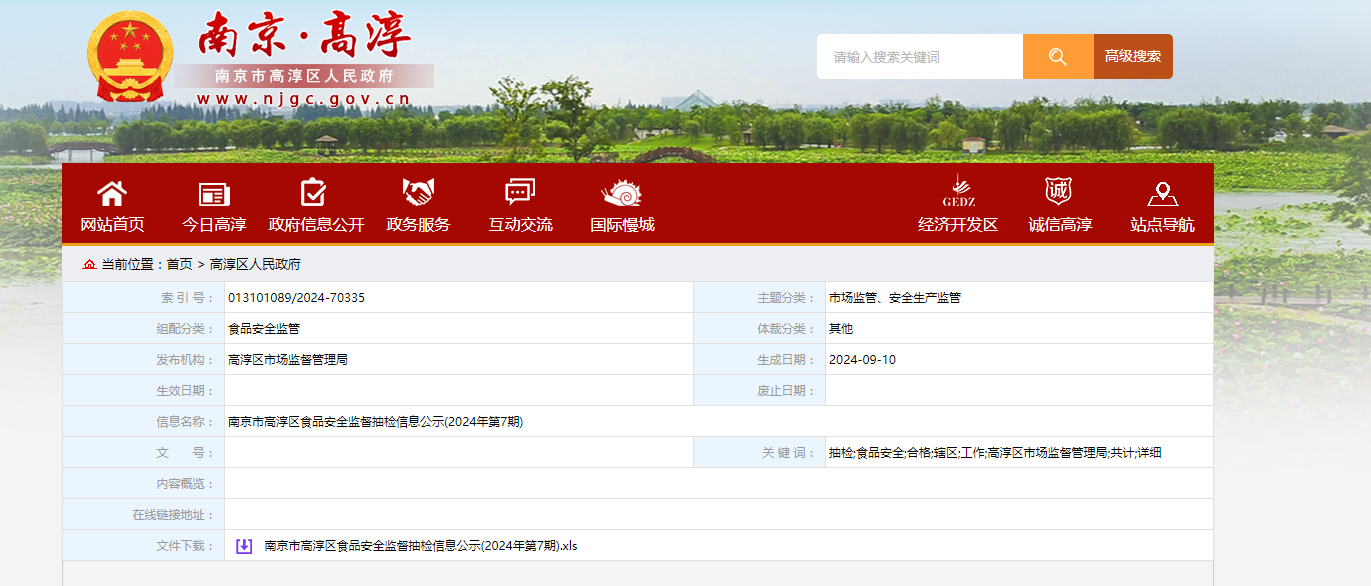Open the 诚信高淳 menu item
1371x586 pixels.
(1060, 225)
